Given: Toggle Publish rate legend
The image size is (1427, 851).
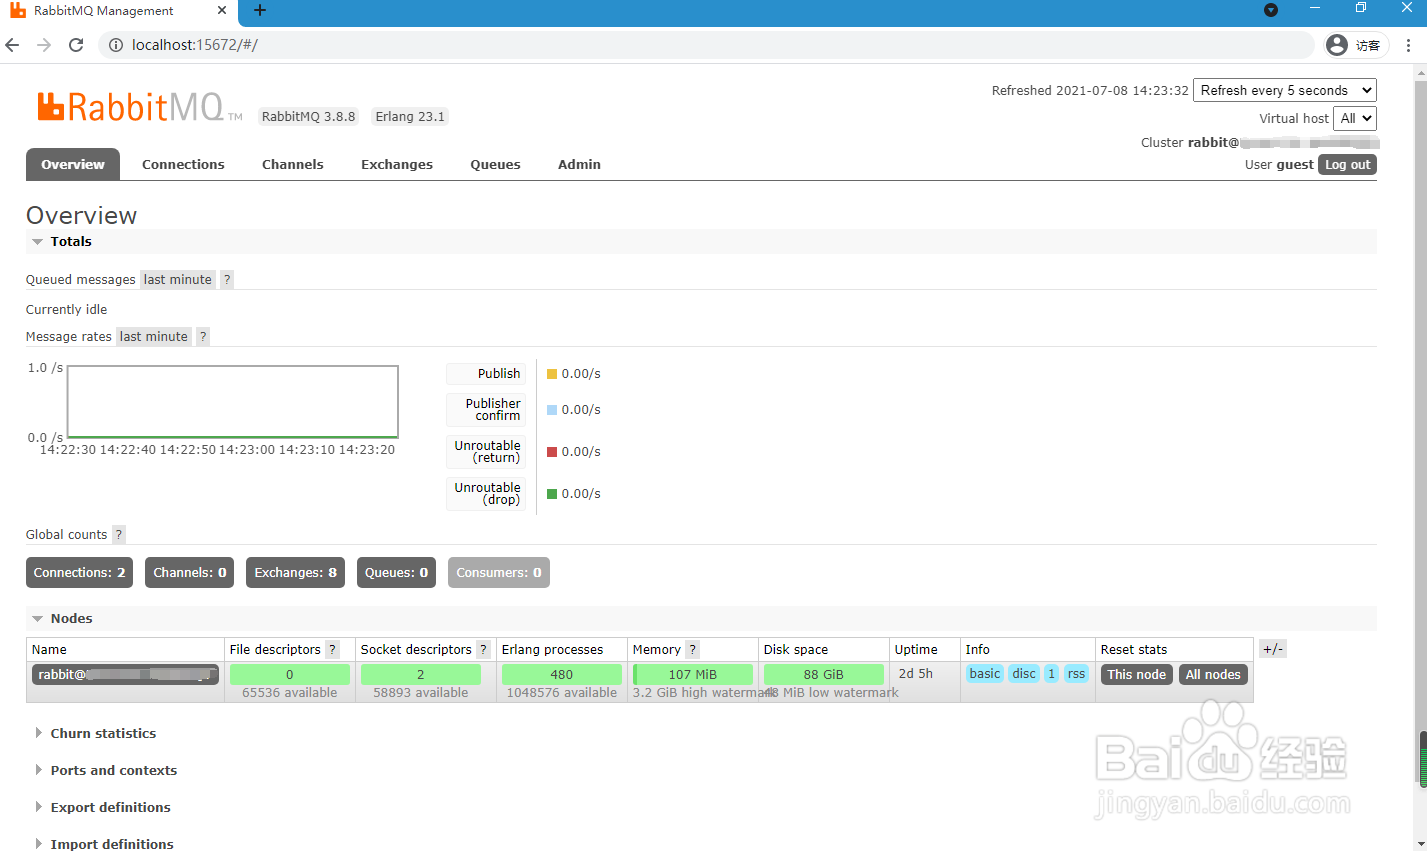Looking at the screenshot, I should (x=486, y=374).
